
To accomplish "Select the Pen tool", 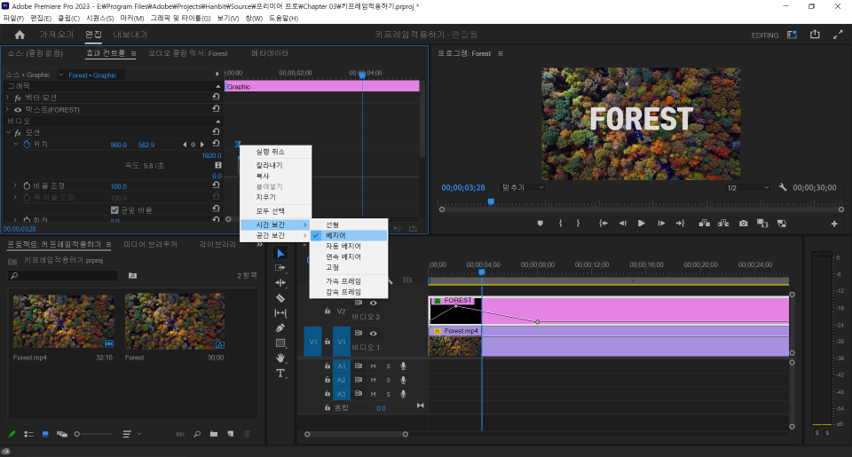I will coord(280,328).
